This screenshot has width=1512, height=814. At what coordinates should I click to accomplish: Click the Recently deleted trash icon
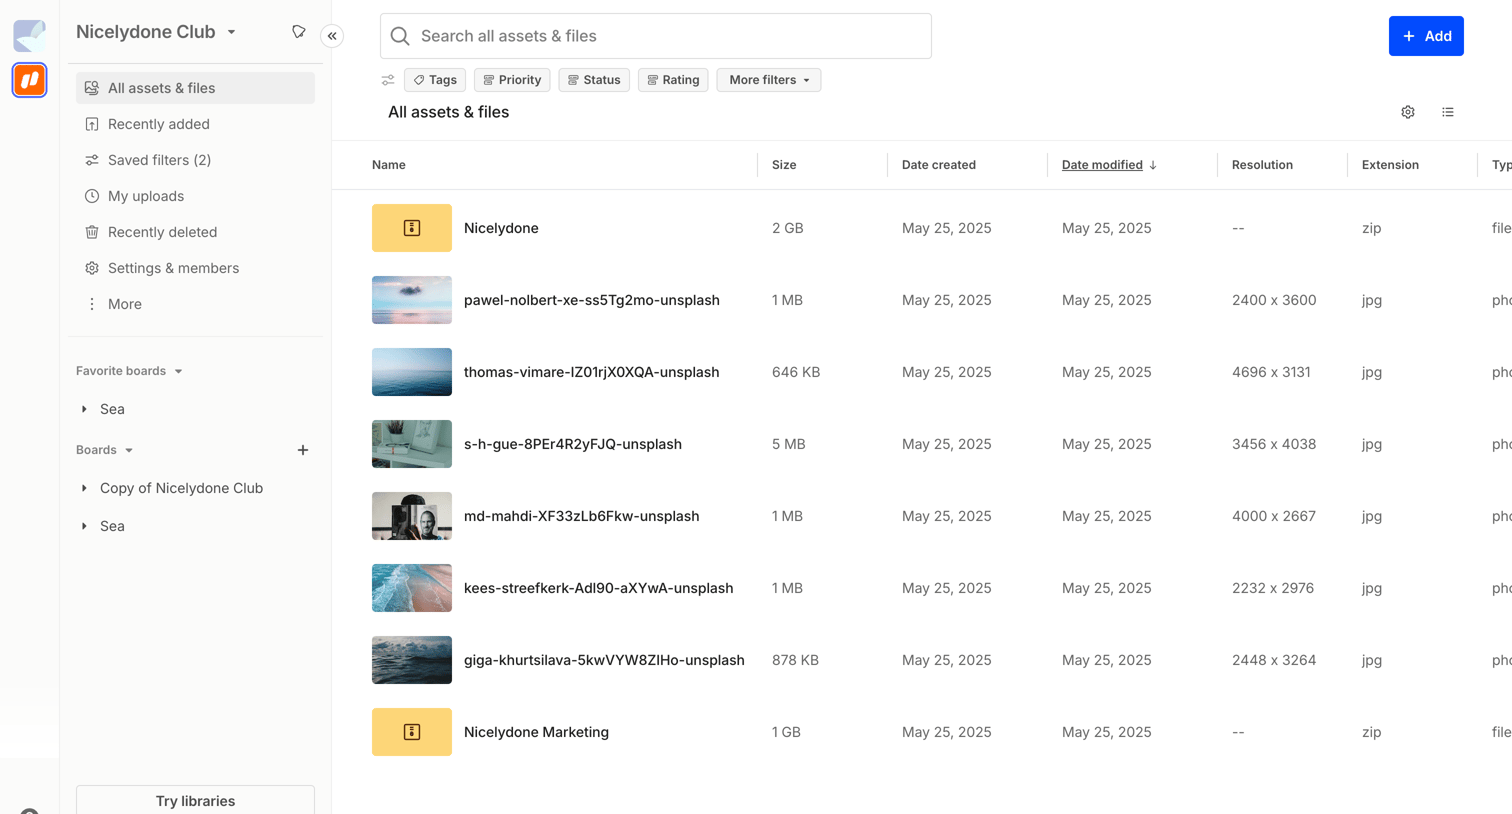coord(92,232)
